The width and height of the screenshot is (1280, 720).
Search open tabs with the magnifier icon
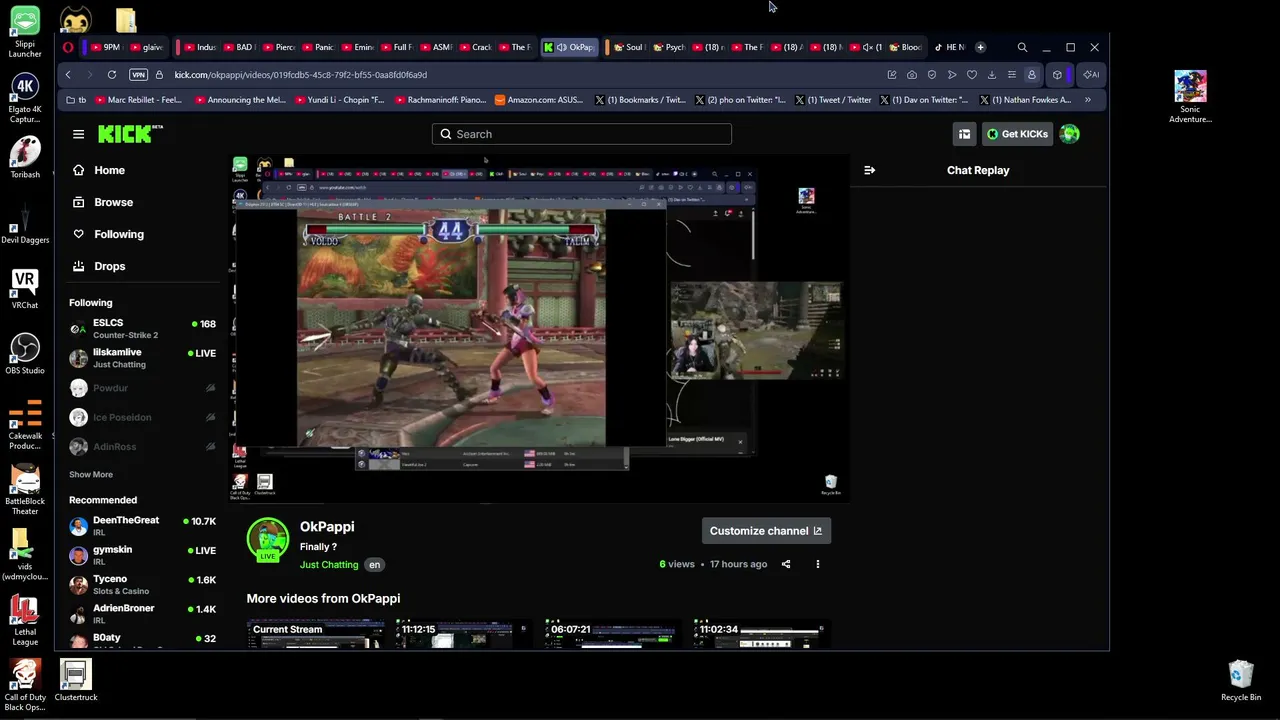1022,47
